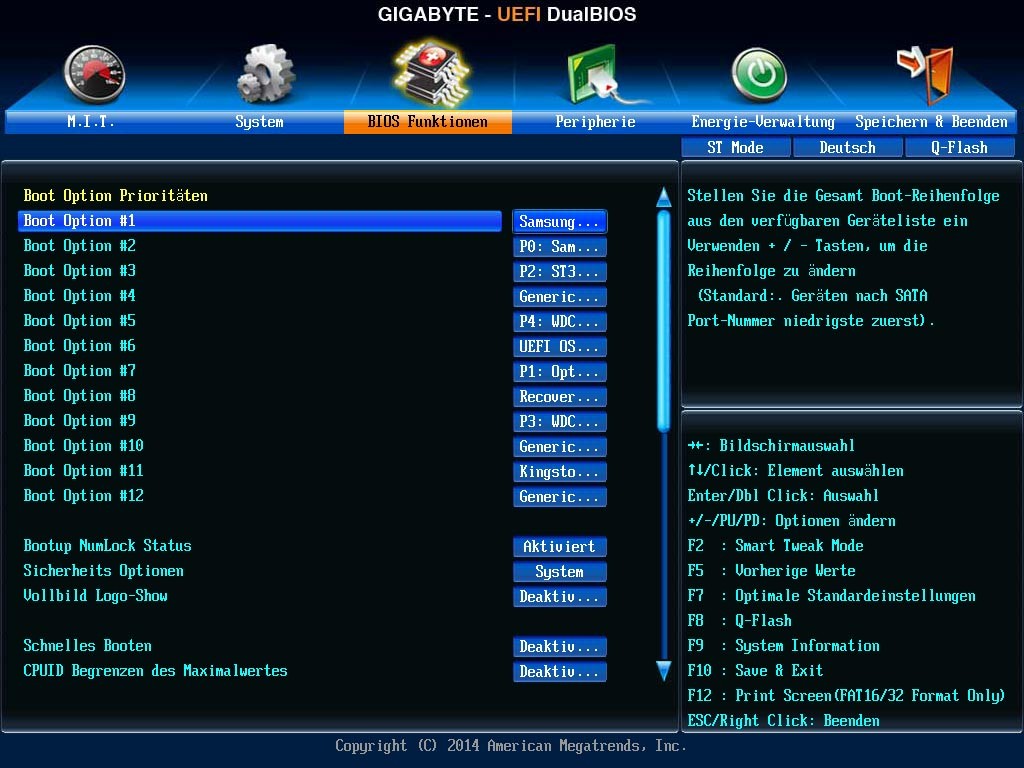Toggle CPUID Begrenzen des Maximalwertes value
Screen dimensions: 1024x768
coord(560,671)
